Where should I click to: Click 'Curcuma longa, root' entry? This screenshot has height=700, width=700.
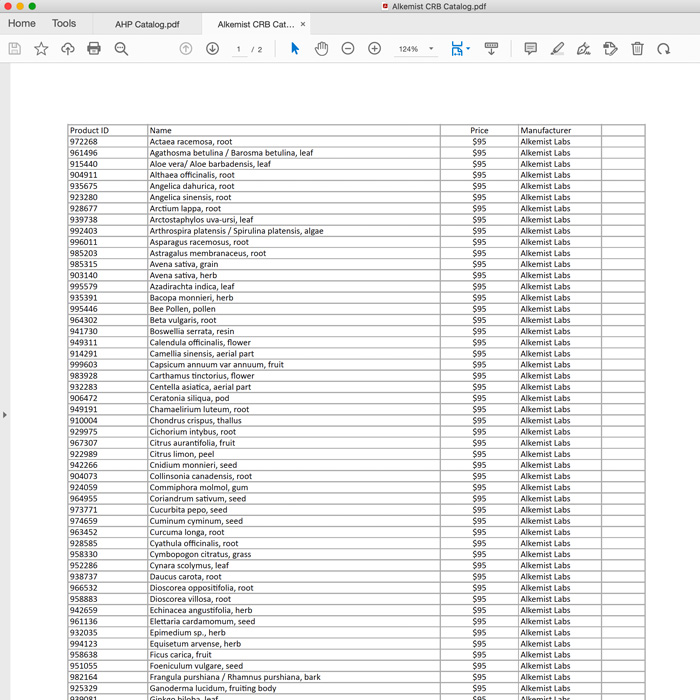[x=187, y=532]
